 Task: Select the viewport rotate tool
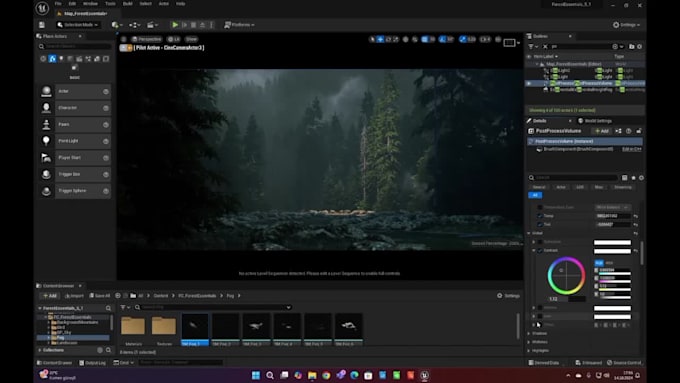click(x=389, y=39)
